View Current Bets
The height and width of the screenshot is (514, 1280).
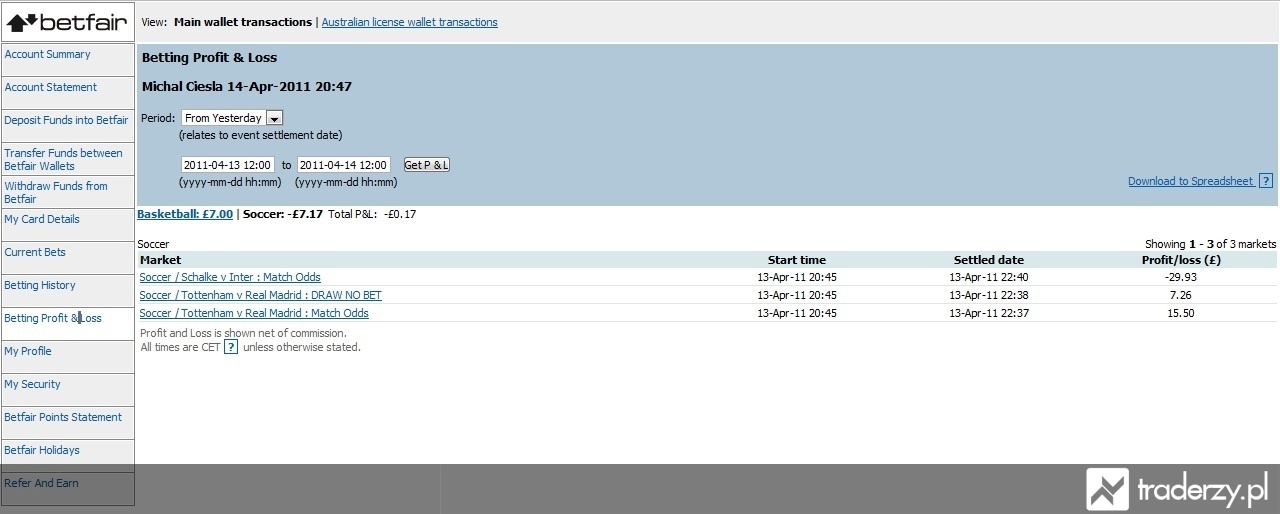pos(35,252)
